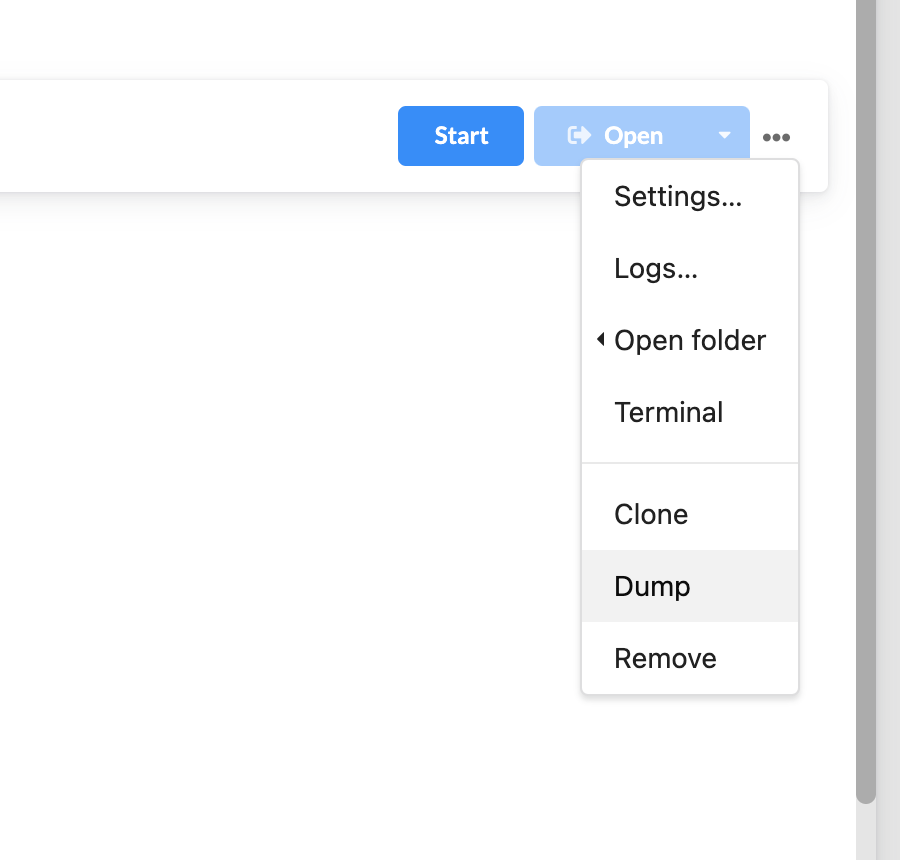The height and width of the screenshot is (860, 900).
Task: Choose the Open folder menu entry
Action: click(690, 340)
